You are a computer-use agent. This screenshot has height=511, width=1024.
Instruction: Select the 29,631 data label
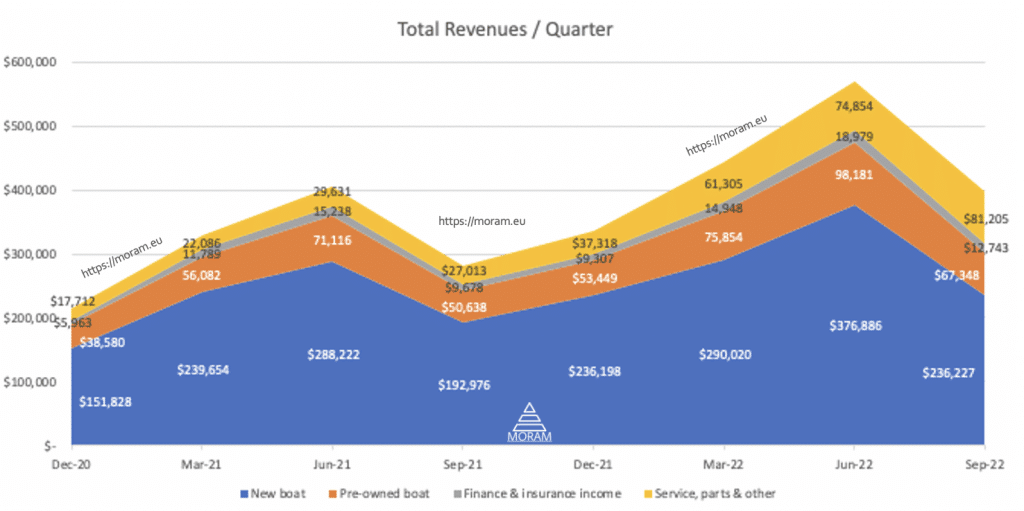(332, 191)
